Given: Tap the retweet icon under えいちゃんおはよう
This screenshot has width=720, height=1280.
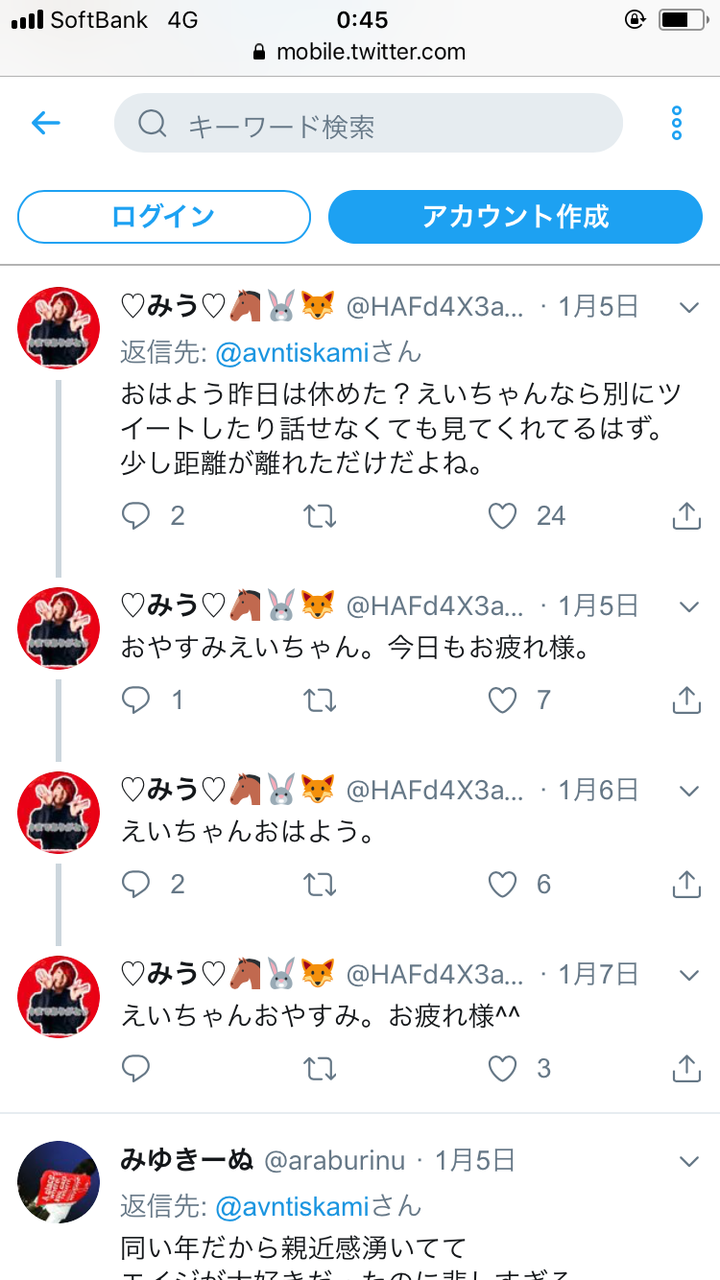Looking at the screenshot, I should click(318, 884).
